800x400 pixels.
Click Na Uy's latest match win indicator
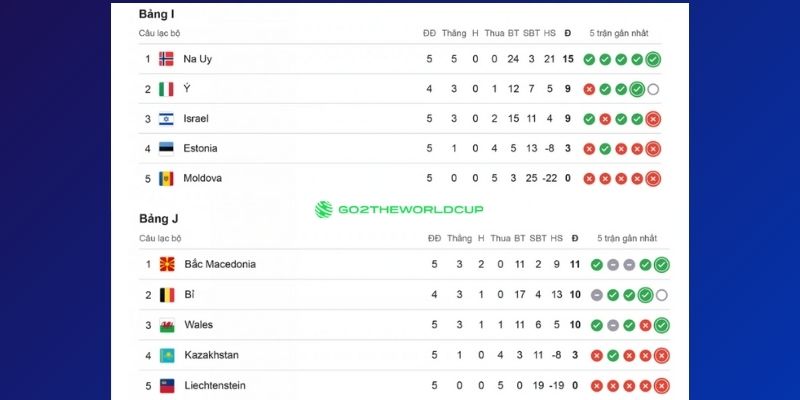pyautogui.click(x=653, y=59)
